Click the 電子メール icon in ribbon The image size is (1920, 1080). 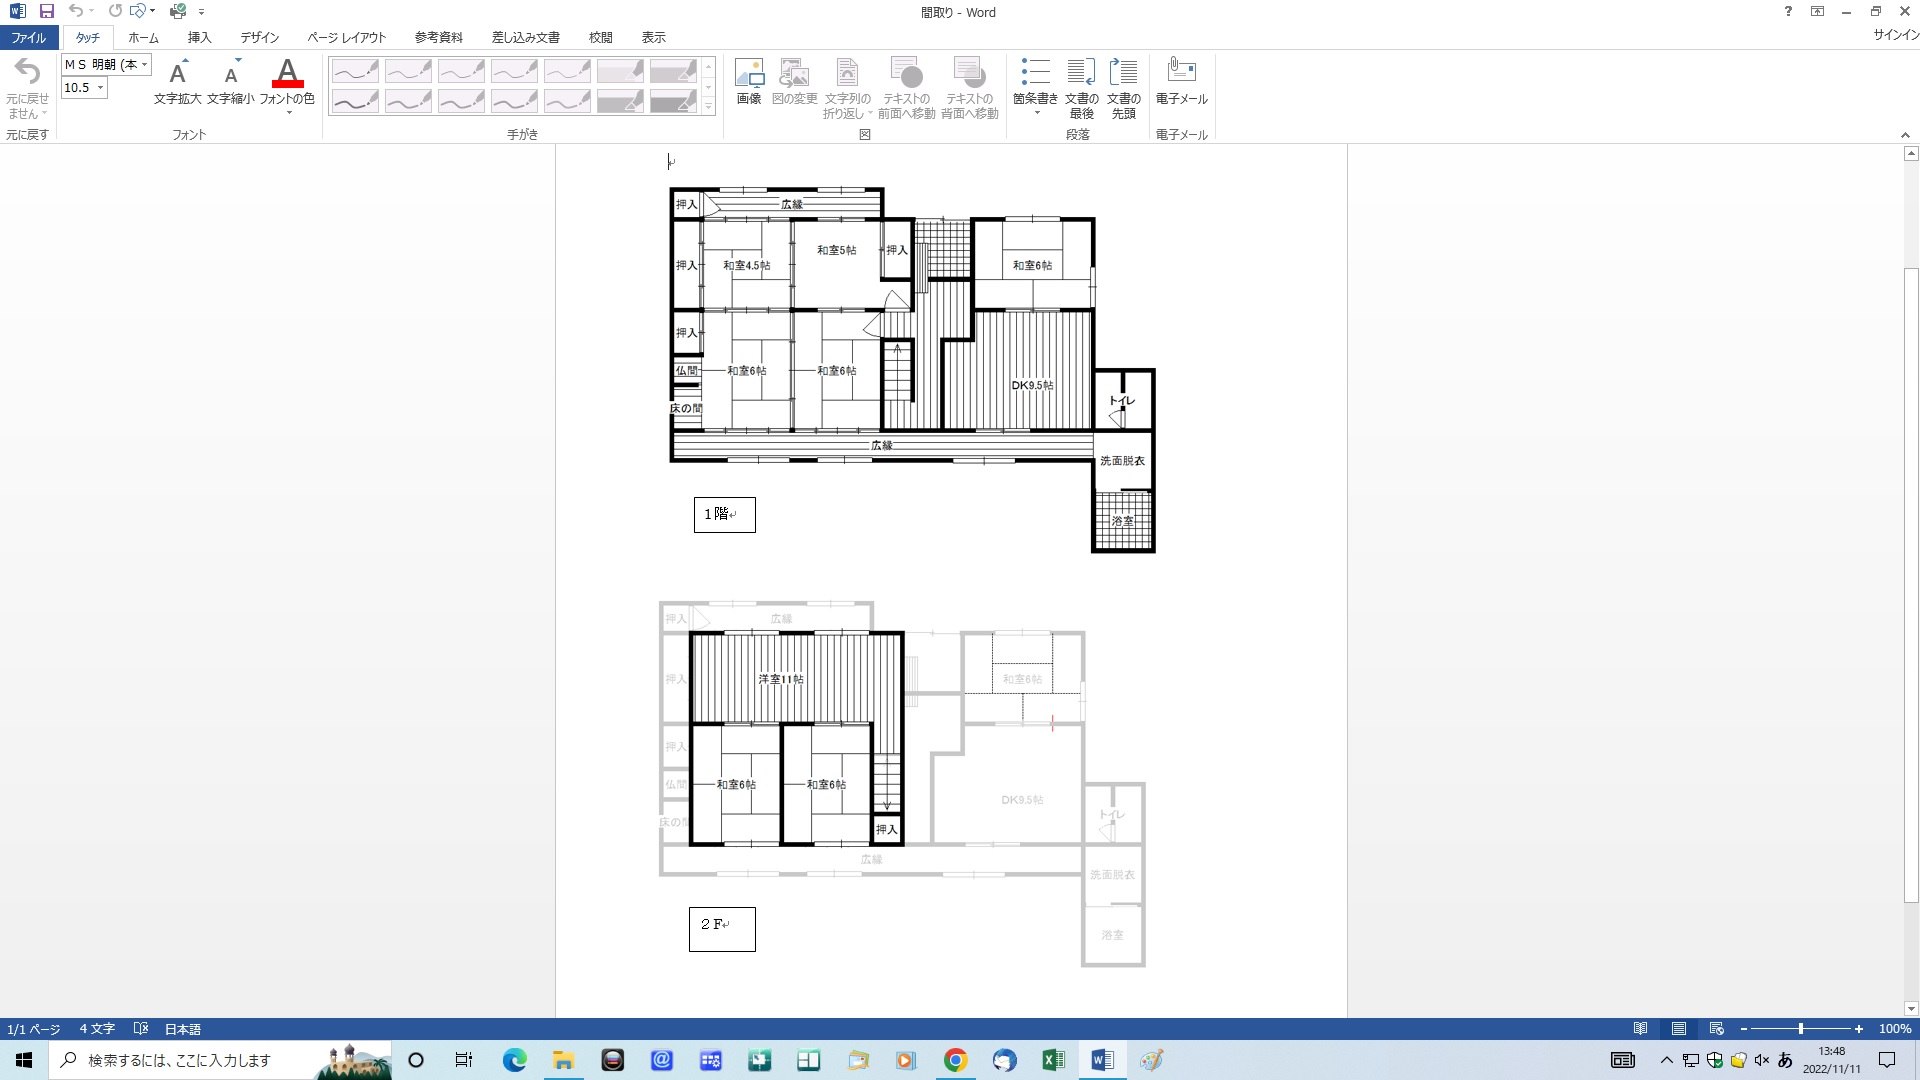(1181, 73)
